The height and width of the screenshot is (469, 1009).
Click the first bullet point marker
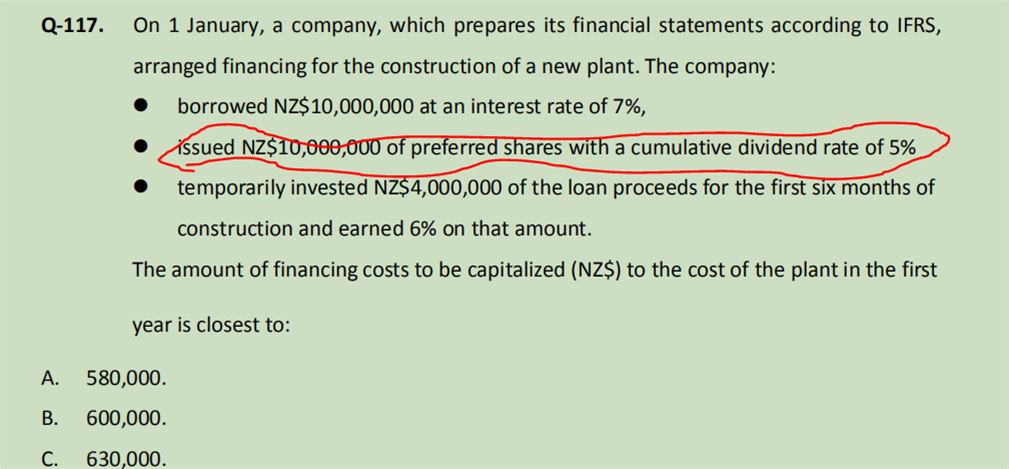click(143, 106)
